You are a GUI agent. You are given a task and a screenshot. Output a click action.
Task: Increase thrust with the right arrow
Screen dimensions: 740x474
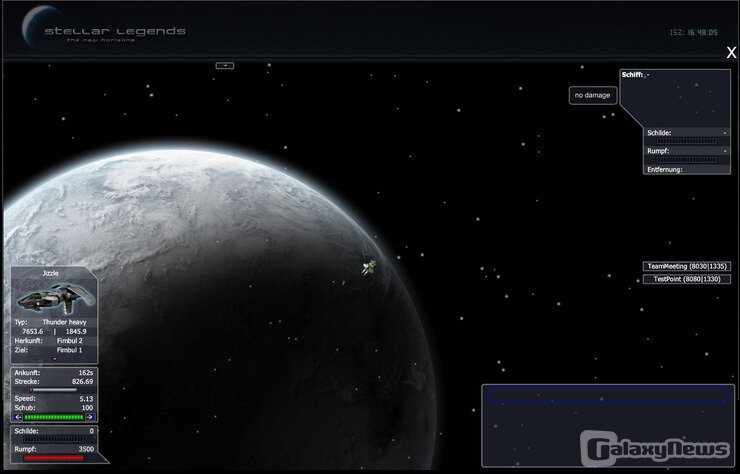(x=91, y=417)
